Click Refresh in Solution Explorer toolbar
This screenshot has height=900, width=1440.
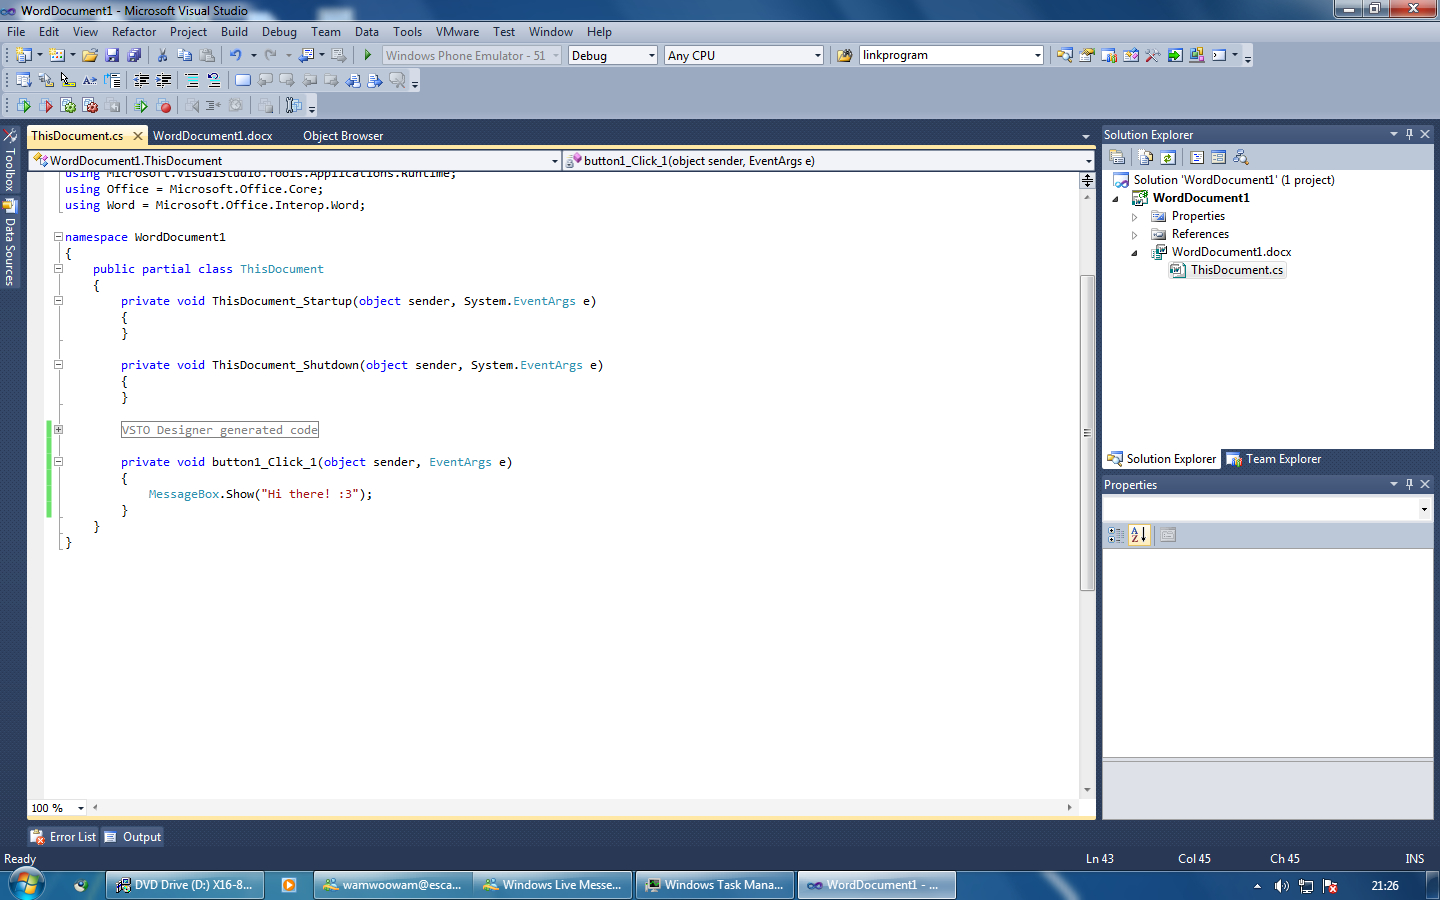click(x=1167, y=157)
